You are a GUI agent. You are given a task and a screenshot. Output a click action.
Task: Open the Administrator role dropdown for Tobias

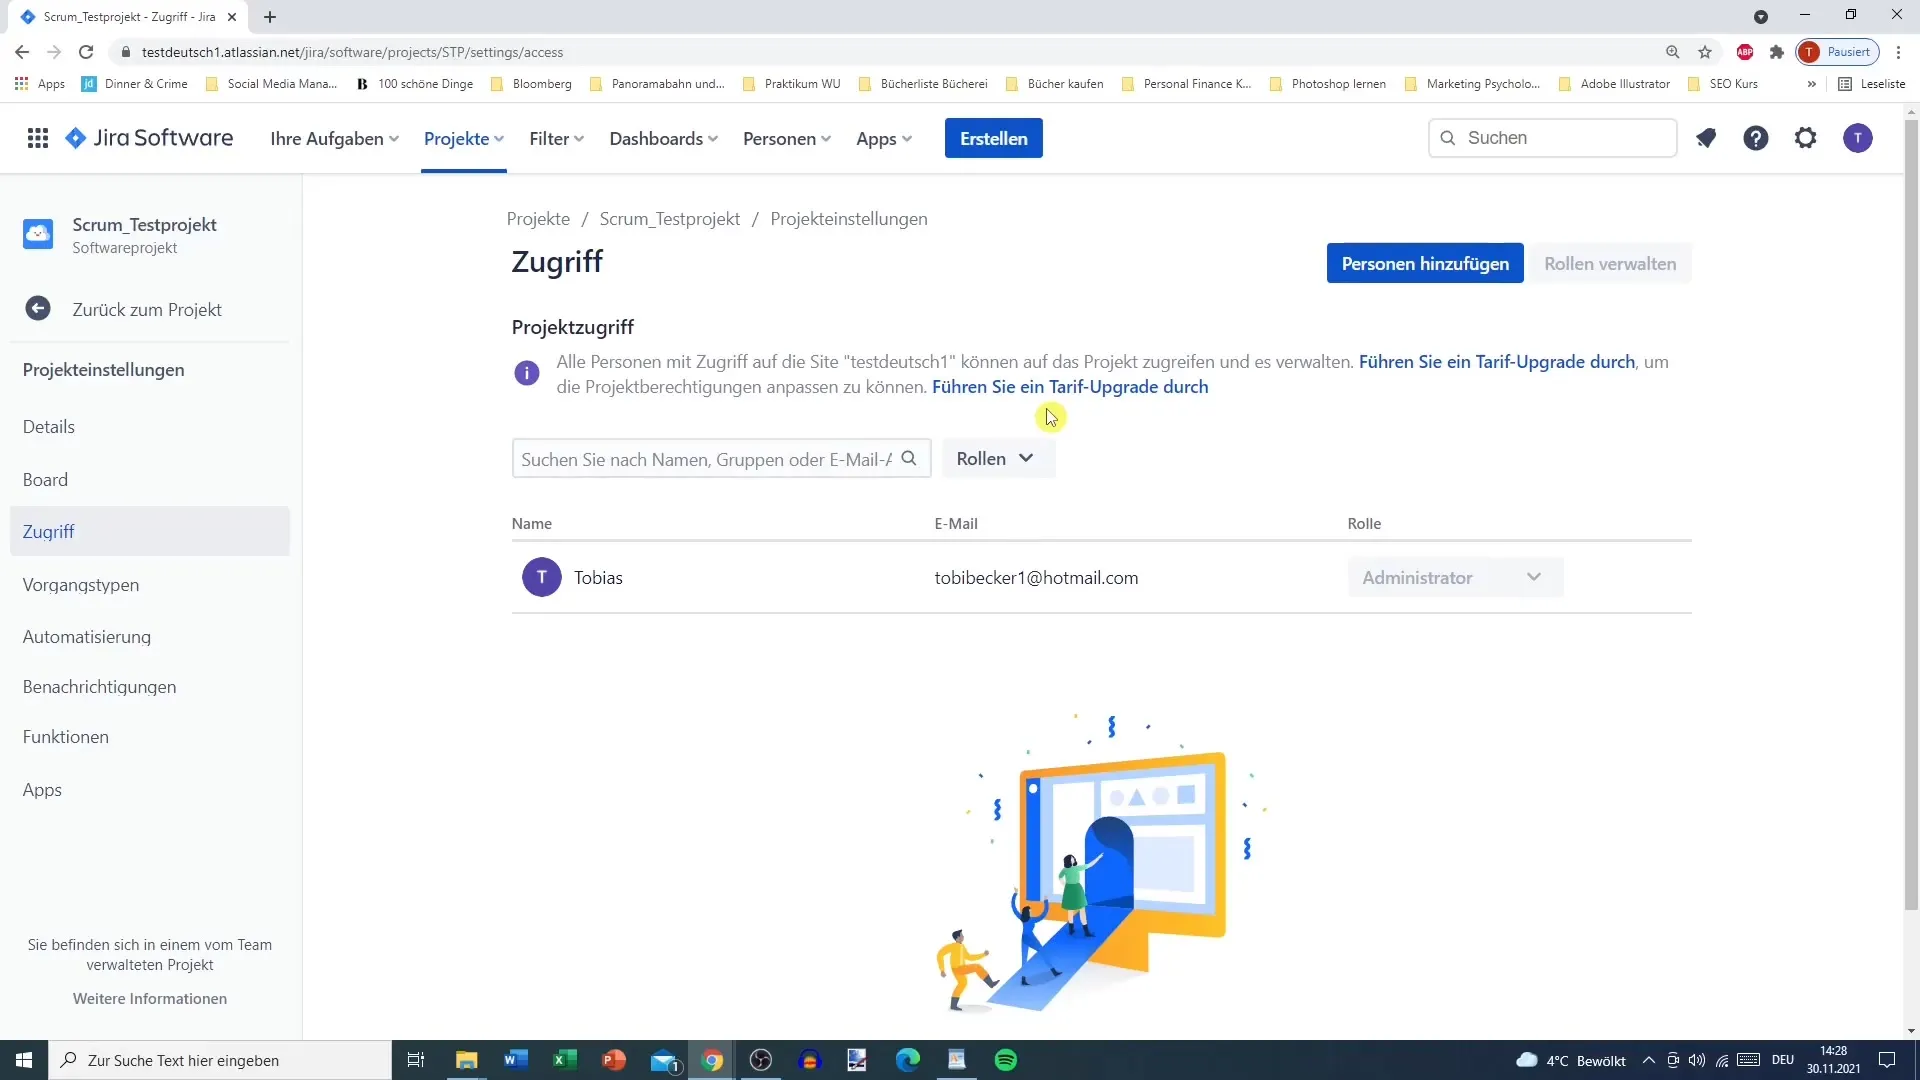pos(1455,577)
